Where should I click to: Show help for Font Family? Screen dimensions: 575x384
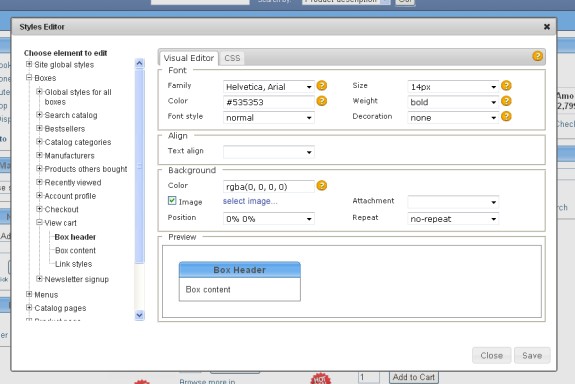(322, 85)
